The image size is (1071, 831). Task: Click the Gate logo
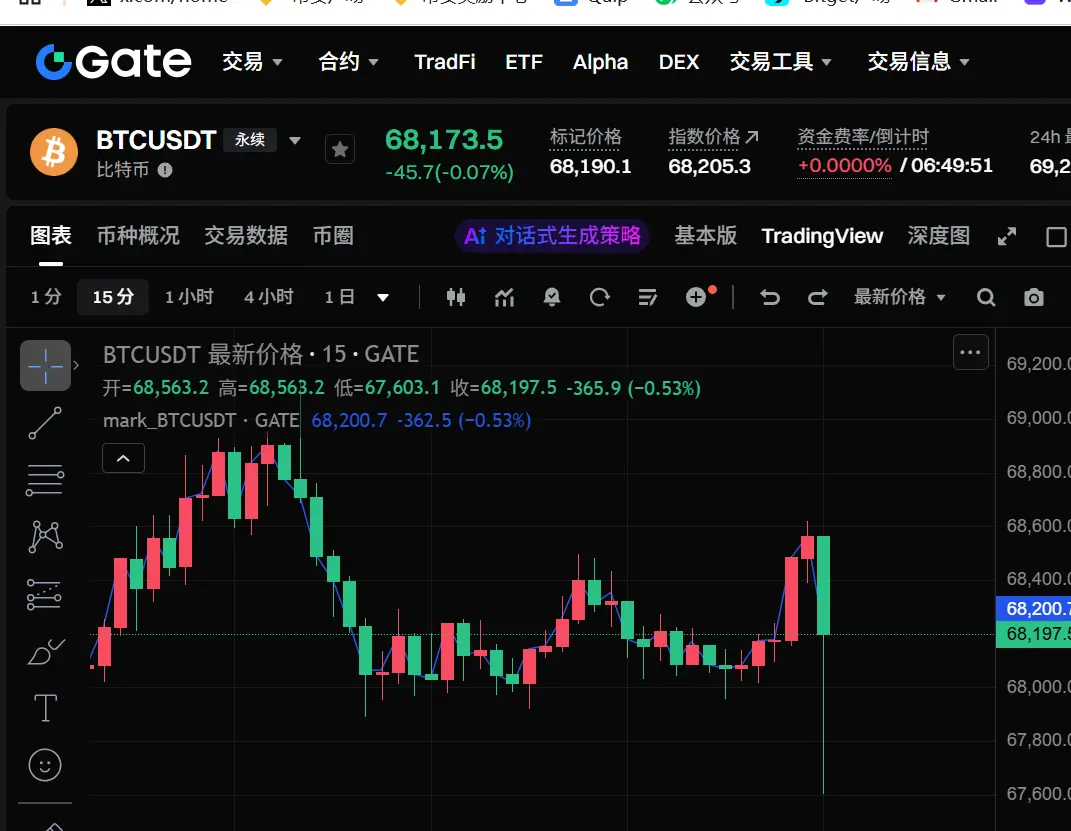[x=113, y=61]
